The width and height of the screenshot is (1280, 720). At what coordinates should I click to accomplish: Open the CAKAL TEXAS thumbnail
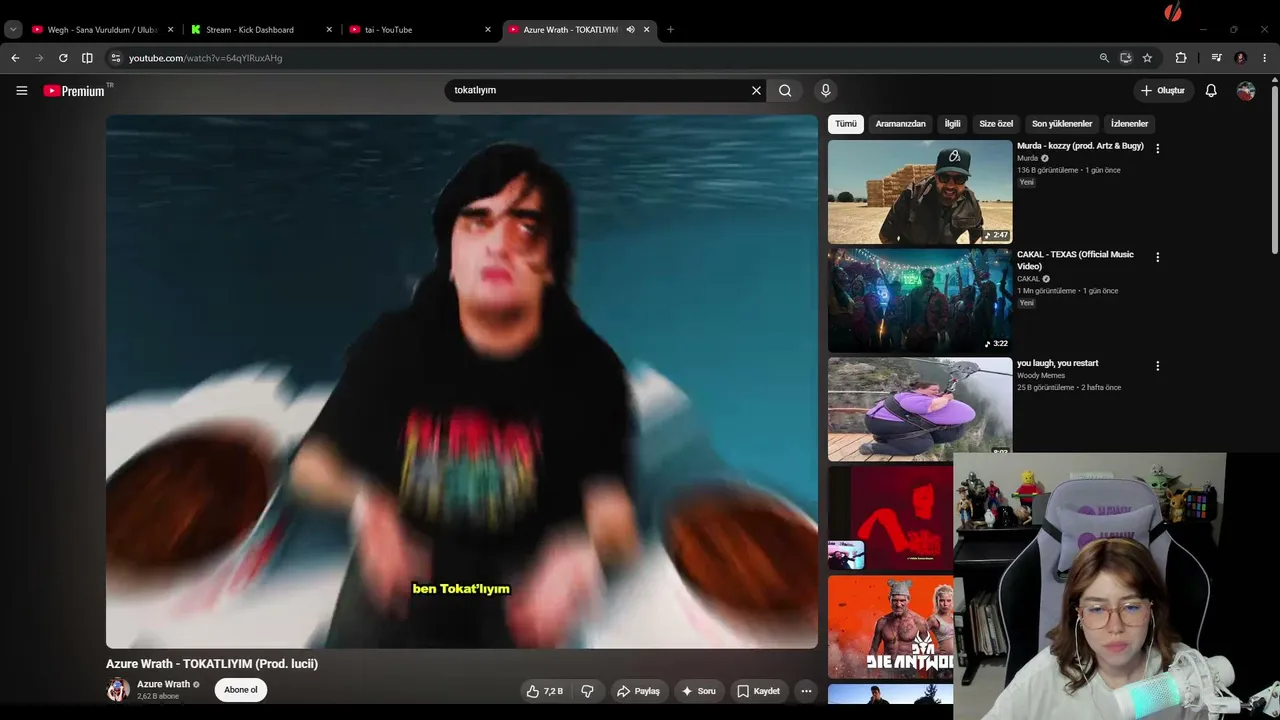(920, 300)
